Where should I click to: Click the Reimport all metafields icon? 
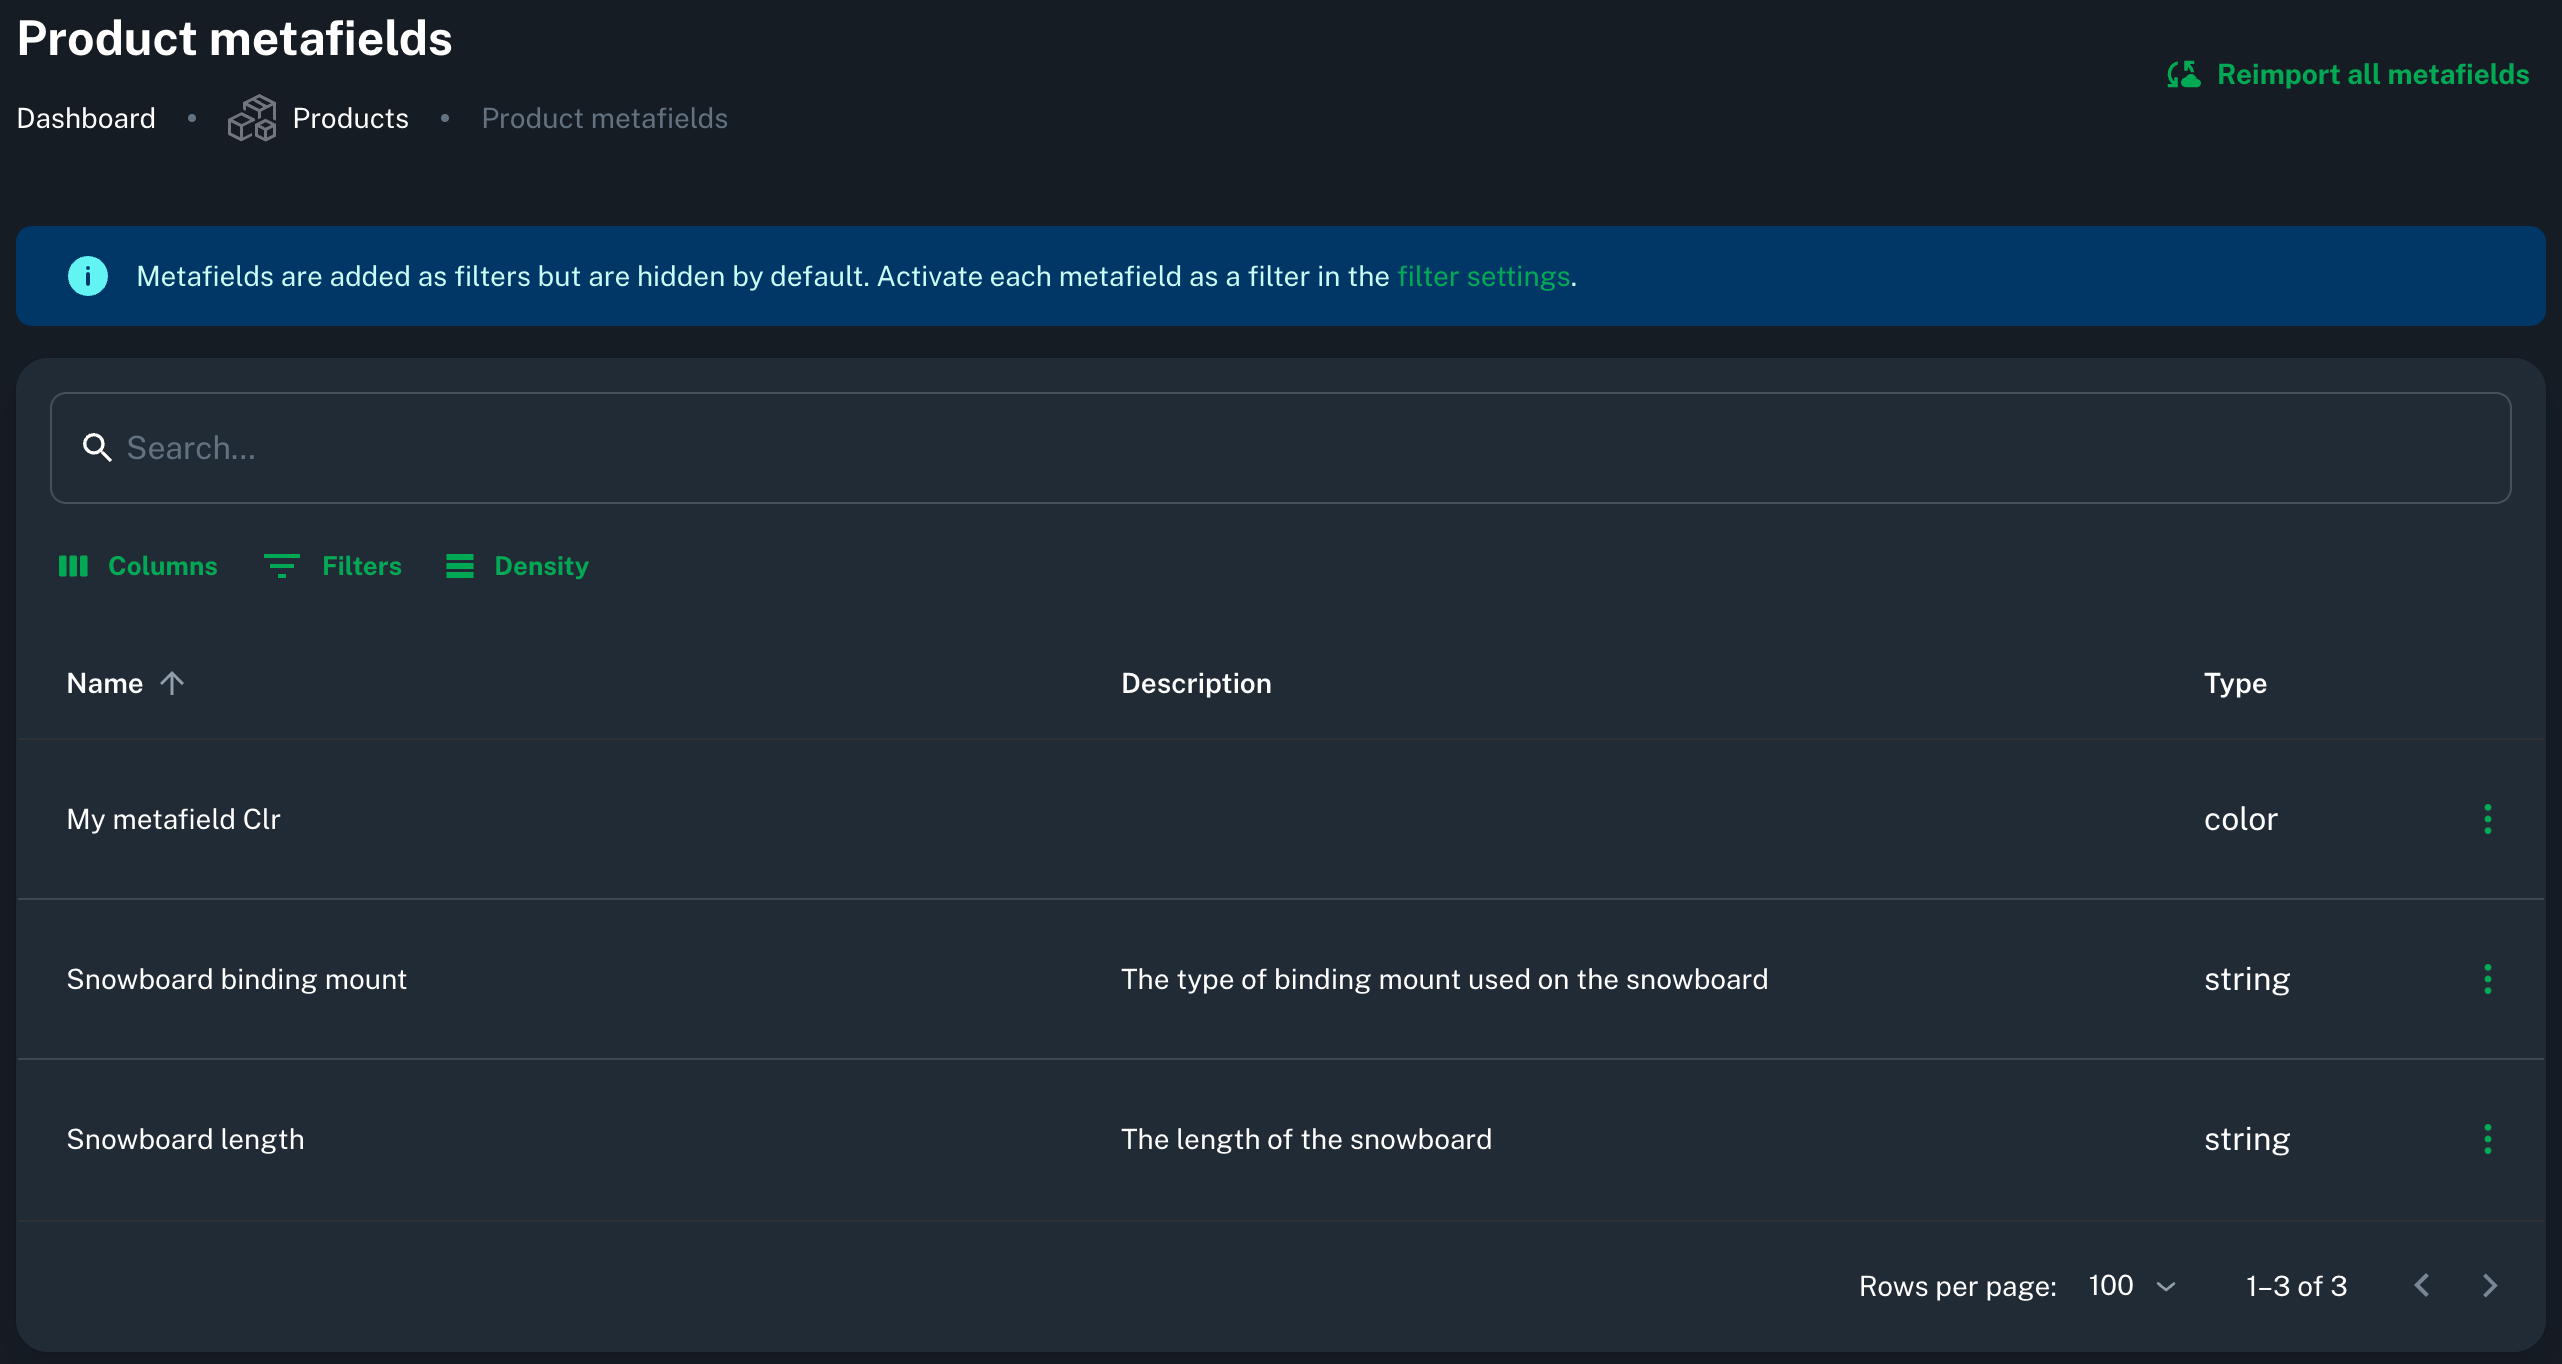(x=2184, y=75)
